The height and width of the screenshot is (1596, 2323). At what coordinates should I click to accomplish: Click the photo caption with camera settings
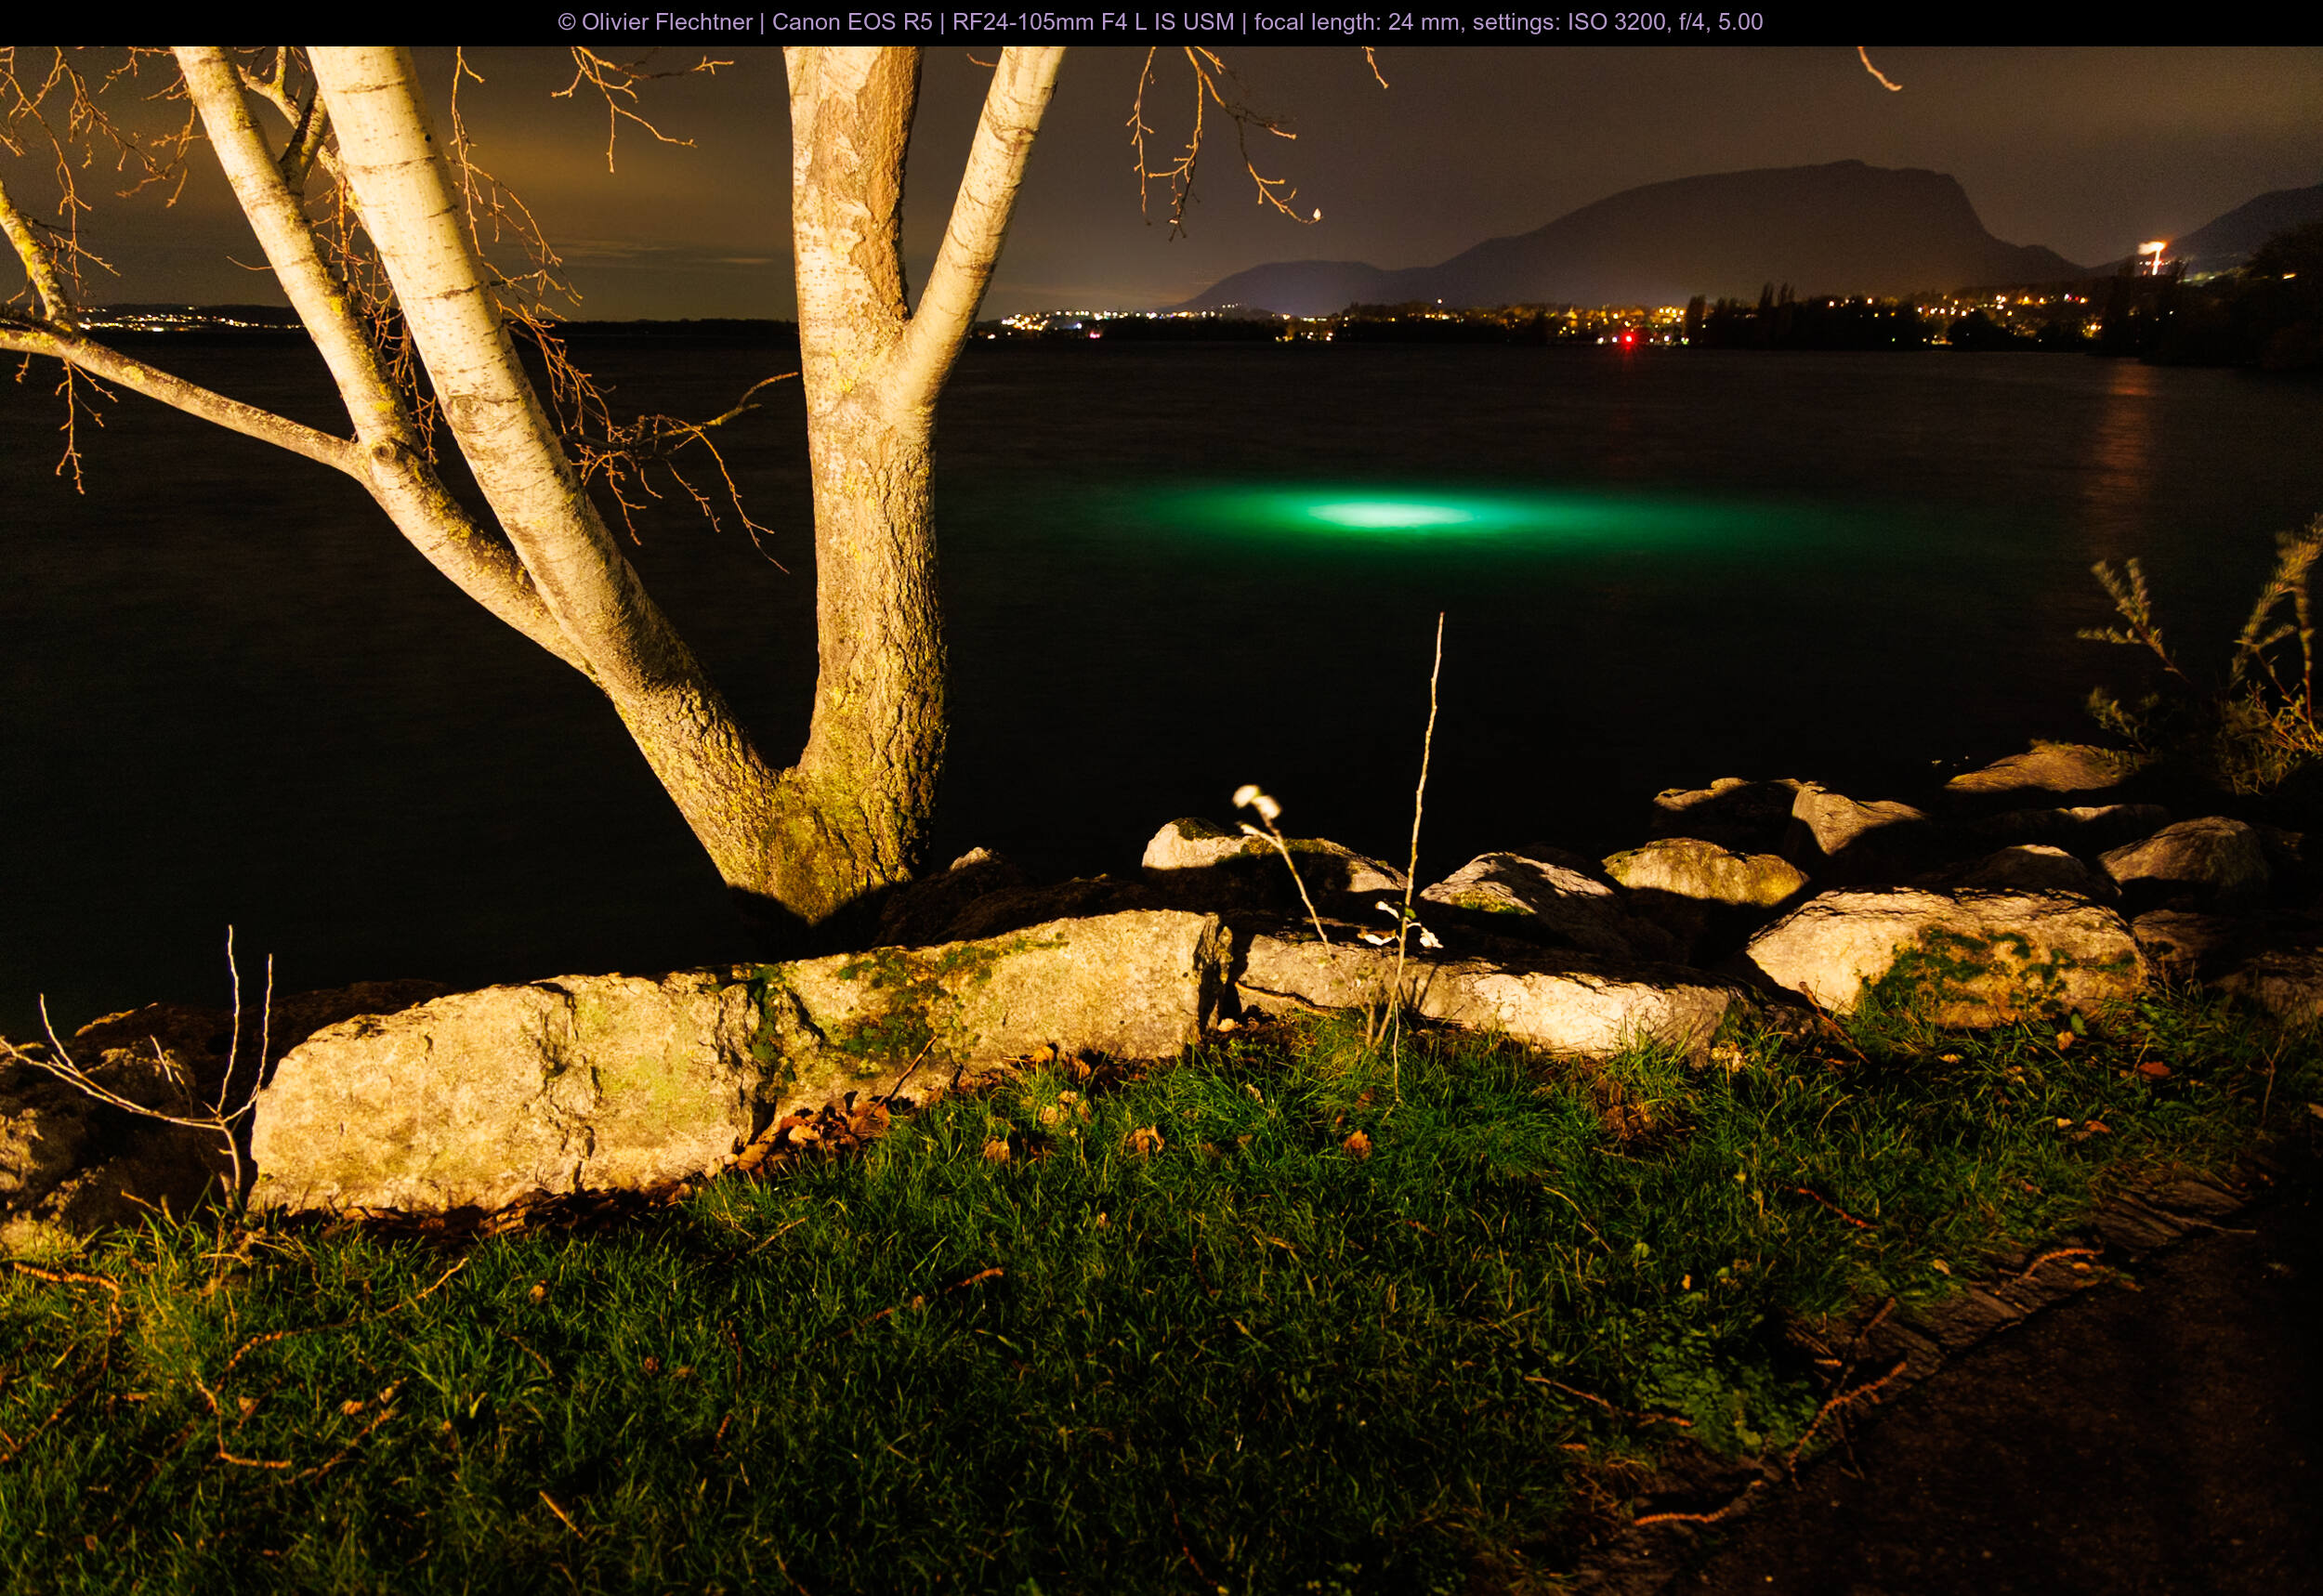coord(1160,22)
